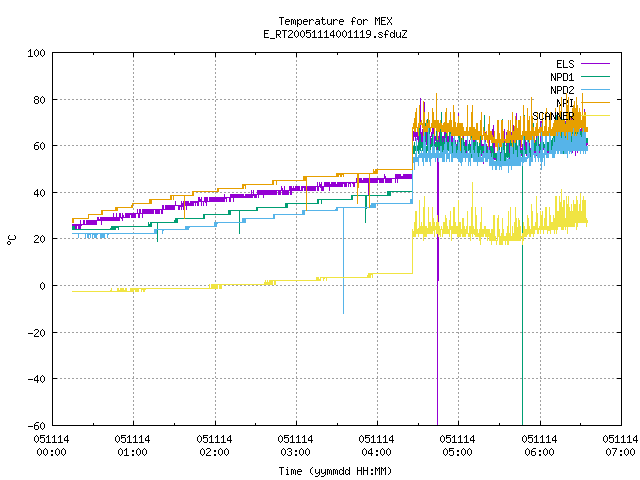Viewport: 640px width, 480px height.
Task: Click the x-axis label 051114 05:00
Action: point(458,446)
